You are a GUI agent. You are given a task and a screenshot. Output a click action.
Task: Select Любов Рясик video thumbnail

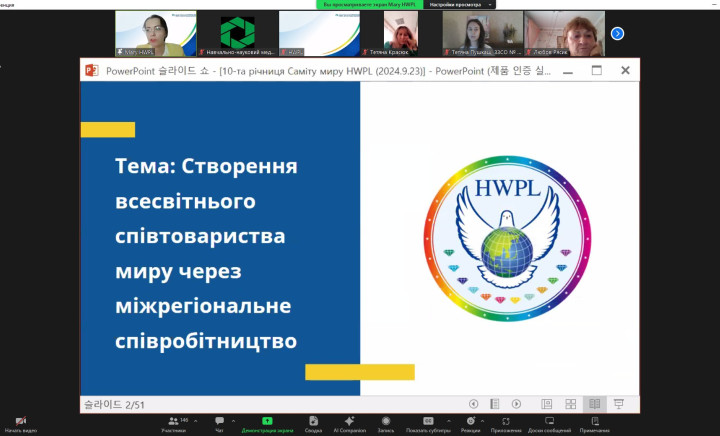point(564,34)
